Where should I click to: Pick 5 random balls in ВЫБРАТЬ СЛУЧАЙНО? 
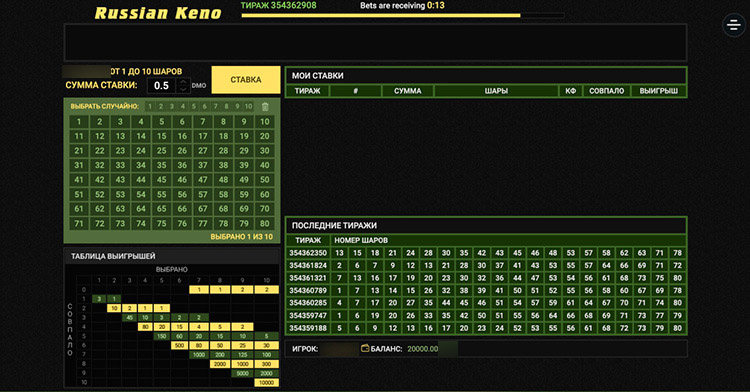[x=193, y=106]
